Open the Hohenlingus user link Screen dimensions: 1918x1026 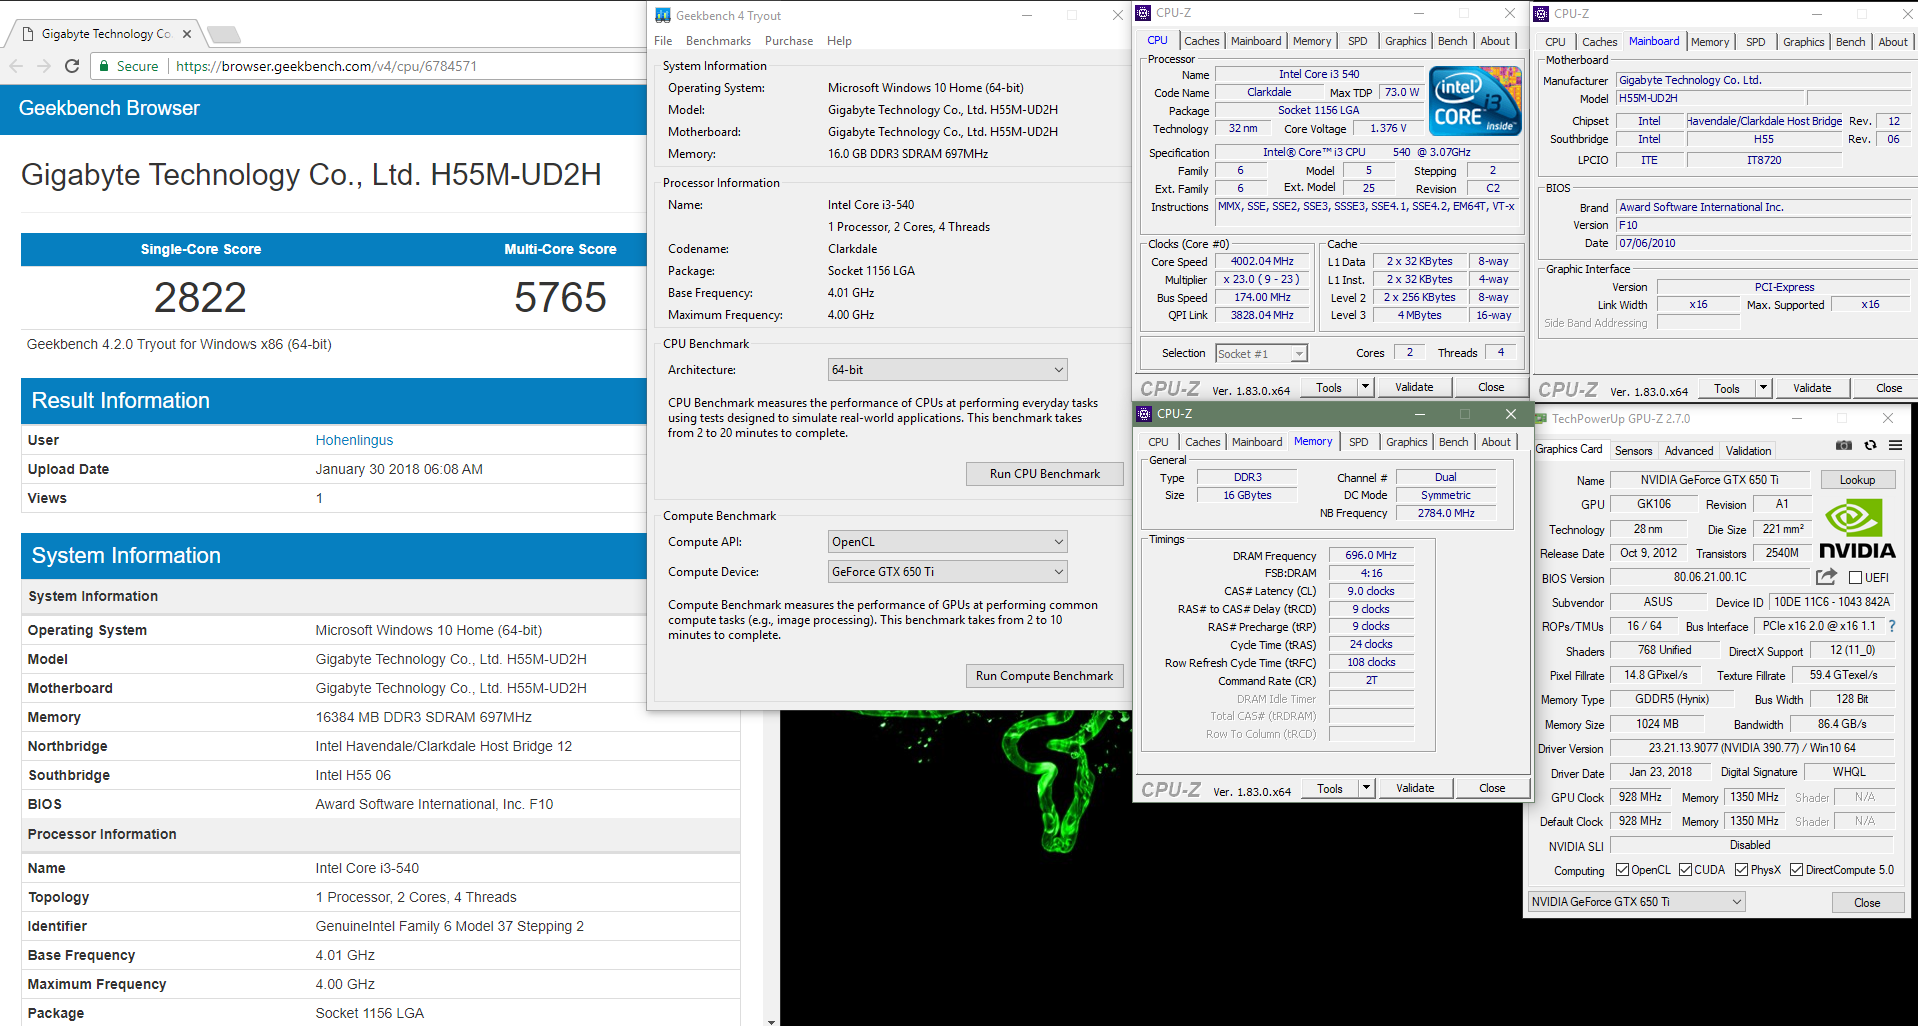354,440
